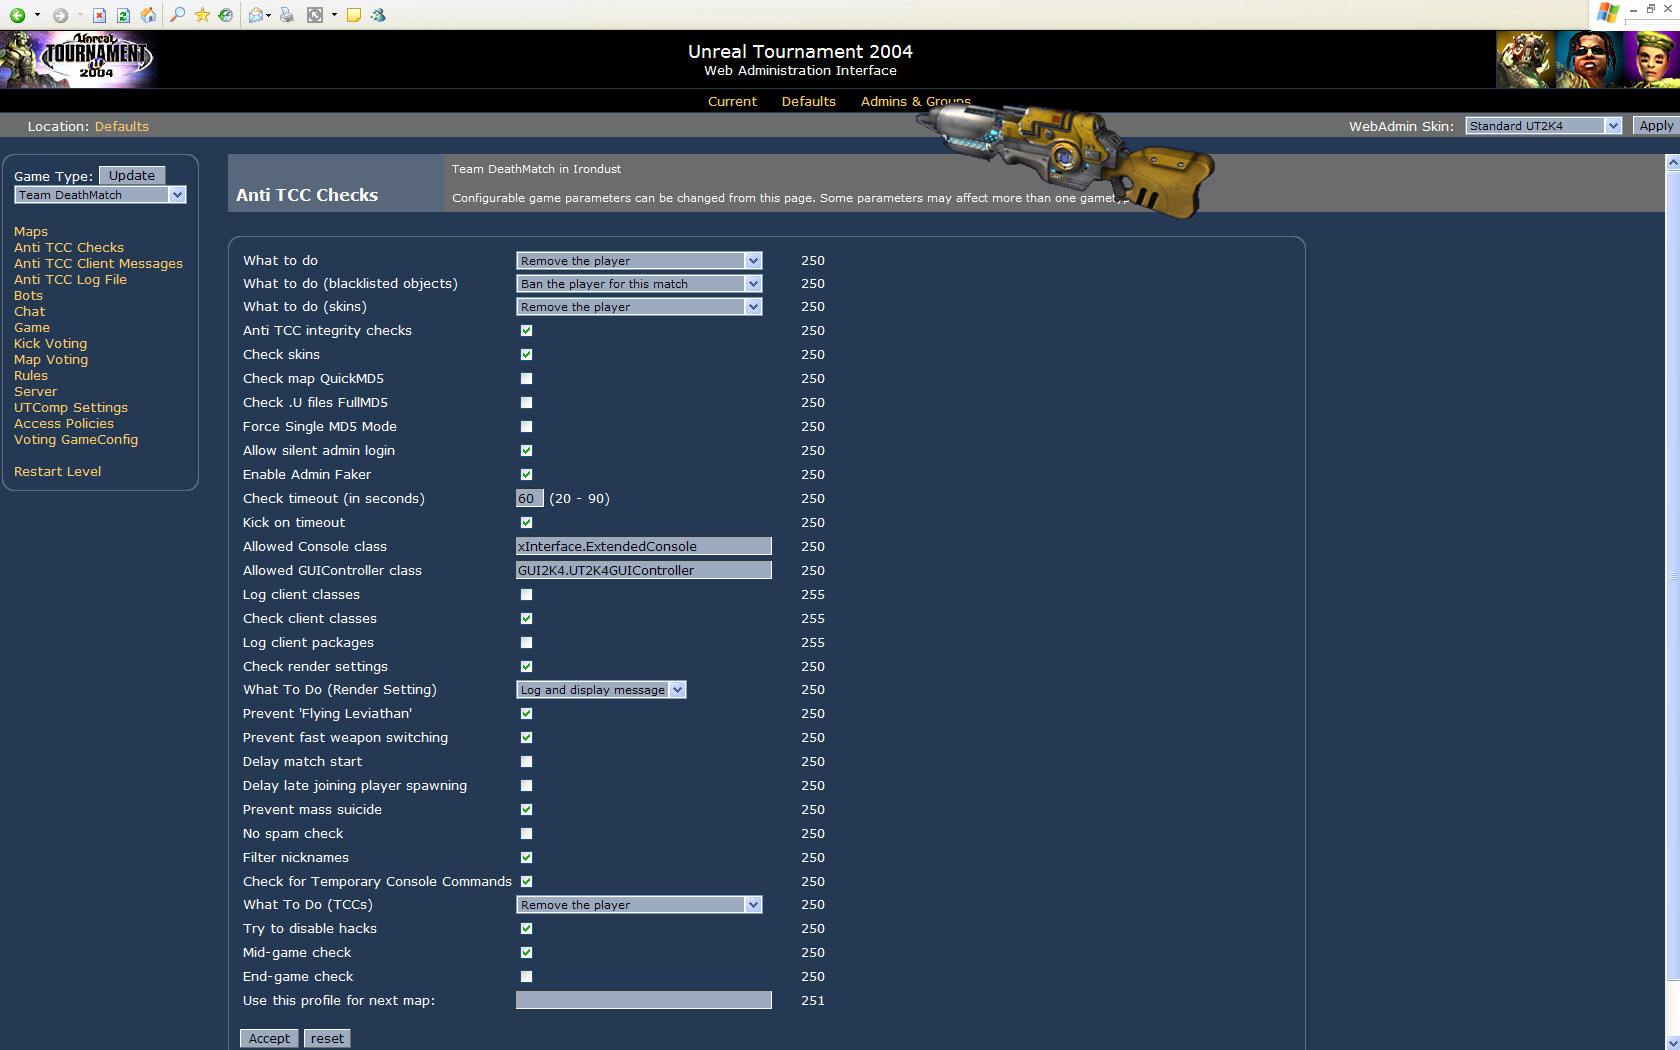Open the Current menu tab

(x=732, y=101)
